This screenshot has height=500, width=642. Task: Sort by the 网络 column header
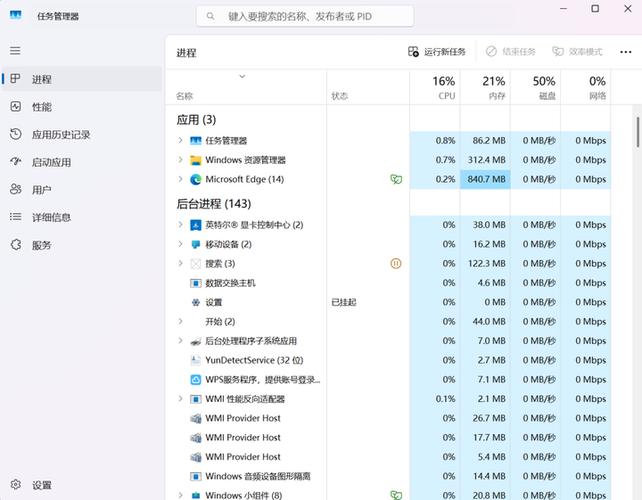pyautogui.click(x=586, y=87)
